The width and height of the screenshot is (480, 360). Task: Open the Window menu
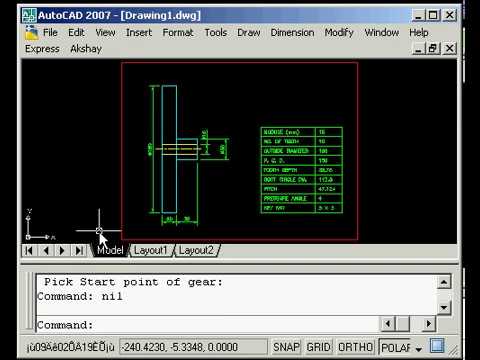point(382,33)
